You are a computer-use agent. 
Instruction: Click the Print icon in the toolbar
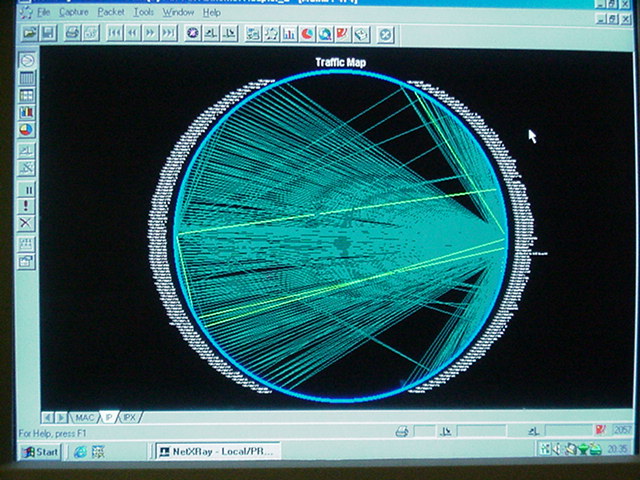click(x=73, y=33)
